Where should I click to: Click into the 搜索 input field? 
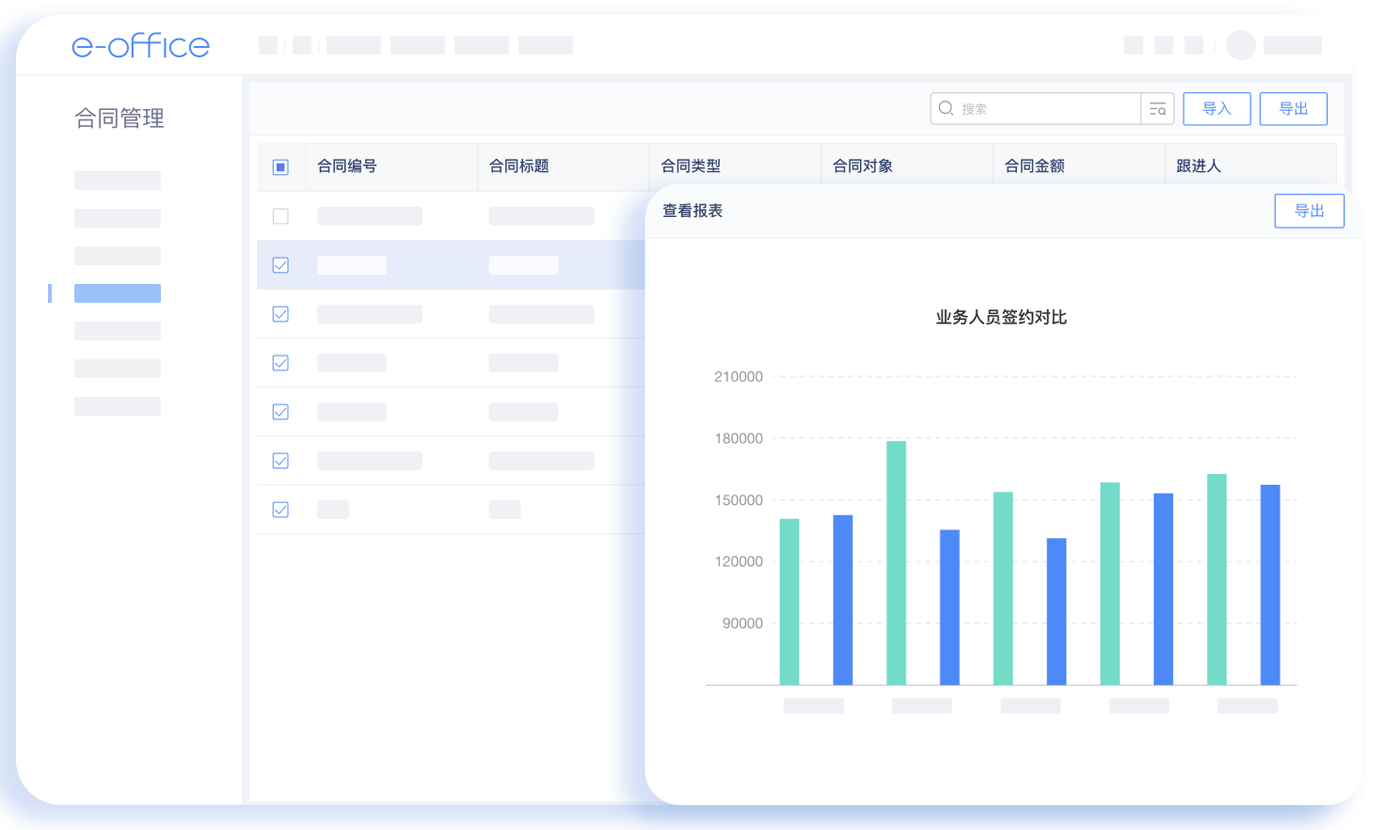coord(1045,109)
